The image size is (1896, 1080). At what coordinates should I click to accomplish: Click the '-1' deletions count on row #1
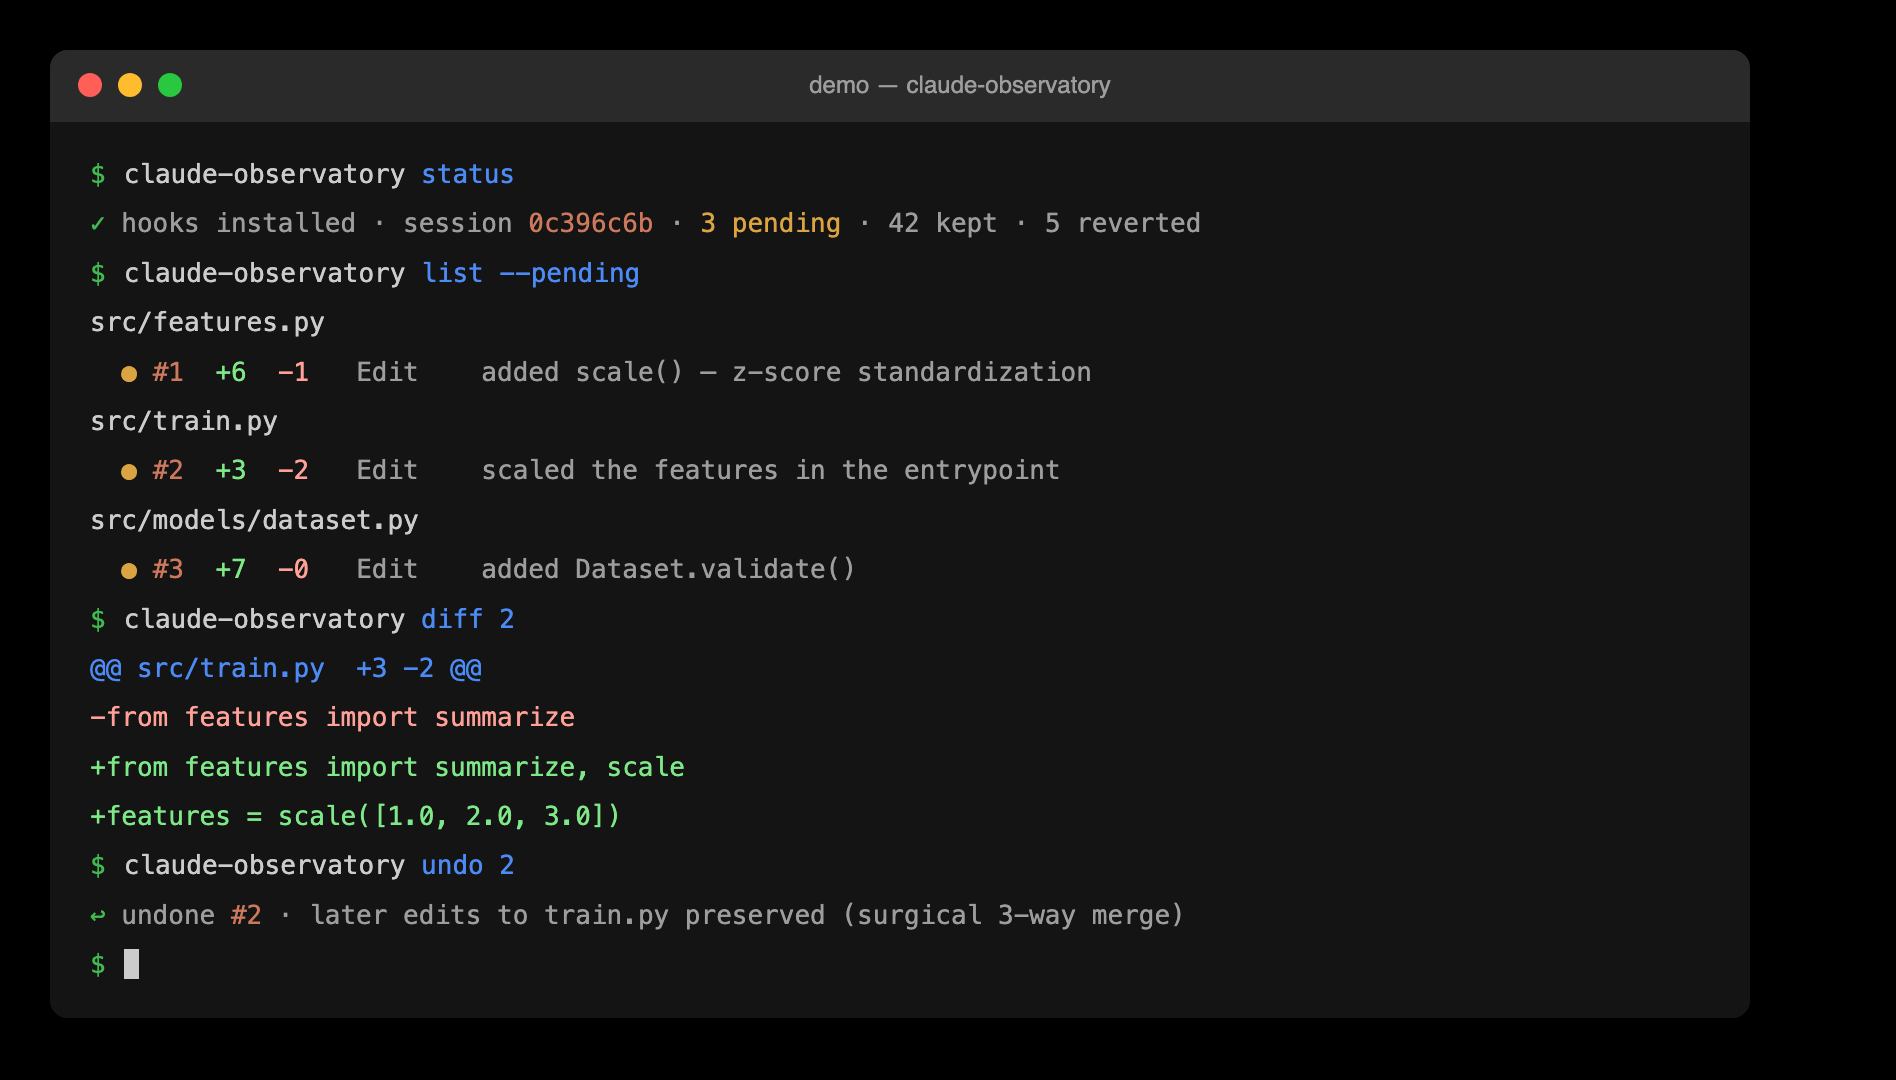click(293, 372)
